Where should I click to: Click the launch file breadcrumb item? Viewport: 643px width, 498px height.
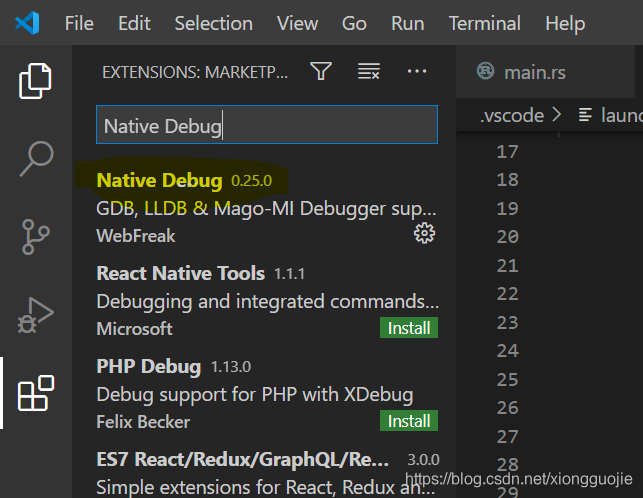pyautogui.click(x=610, y=115)
